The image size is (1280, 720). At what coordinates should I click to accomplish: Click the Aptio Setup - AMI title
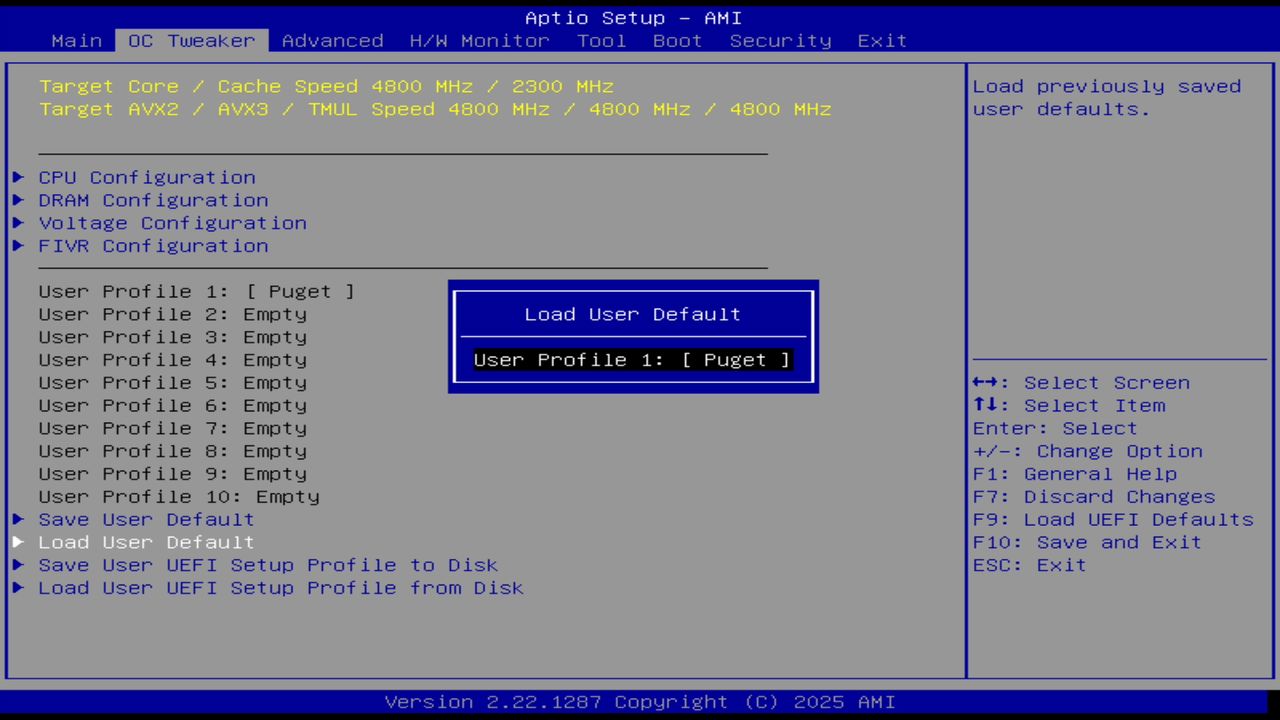(x=633, y=18)
